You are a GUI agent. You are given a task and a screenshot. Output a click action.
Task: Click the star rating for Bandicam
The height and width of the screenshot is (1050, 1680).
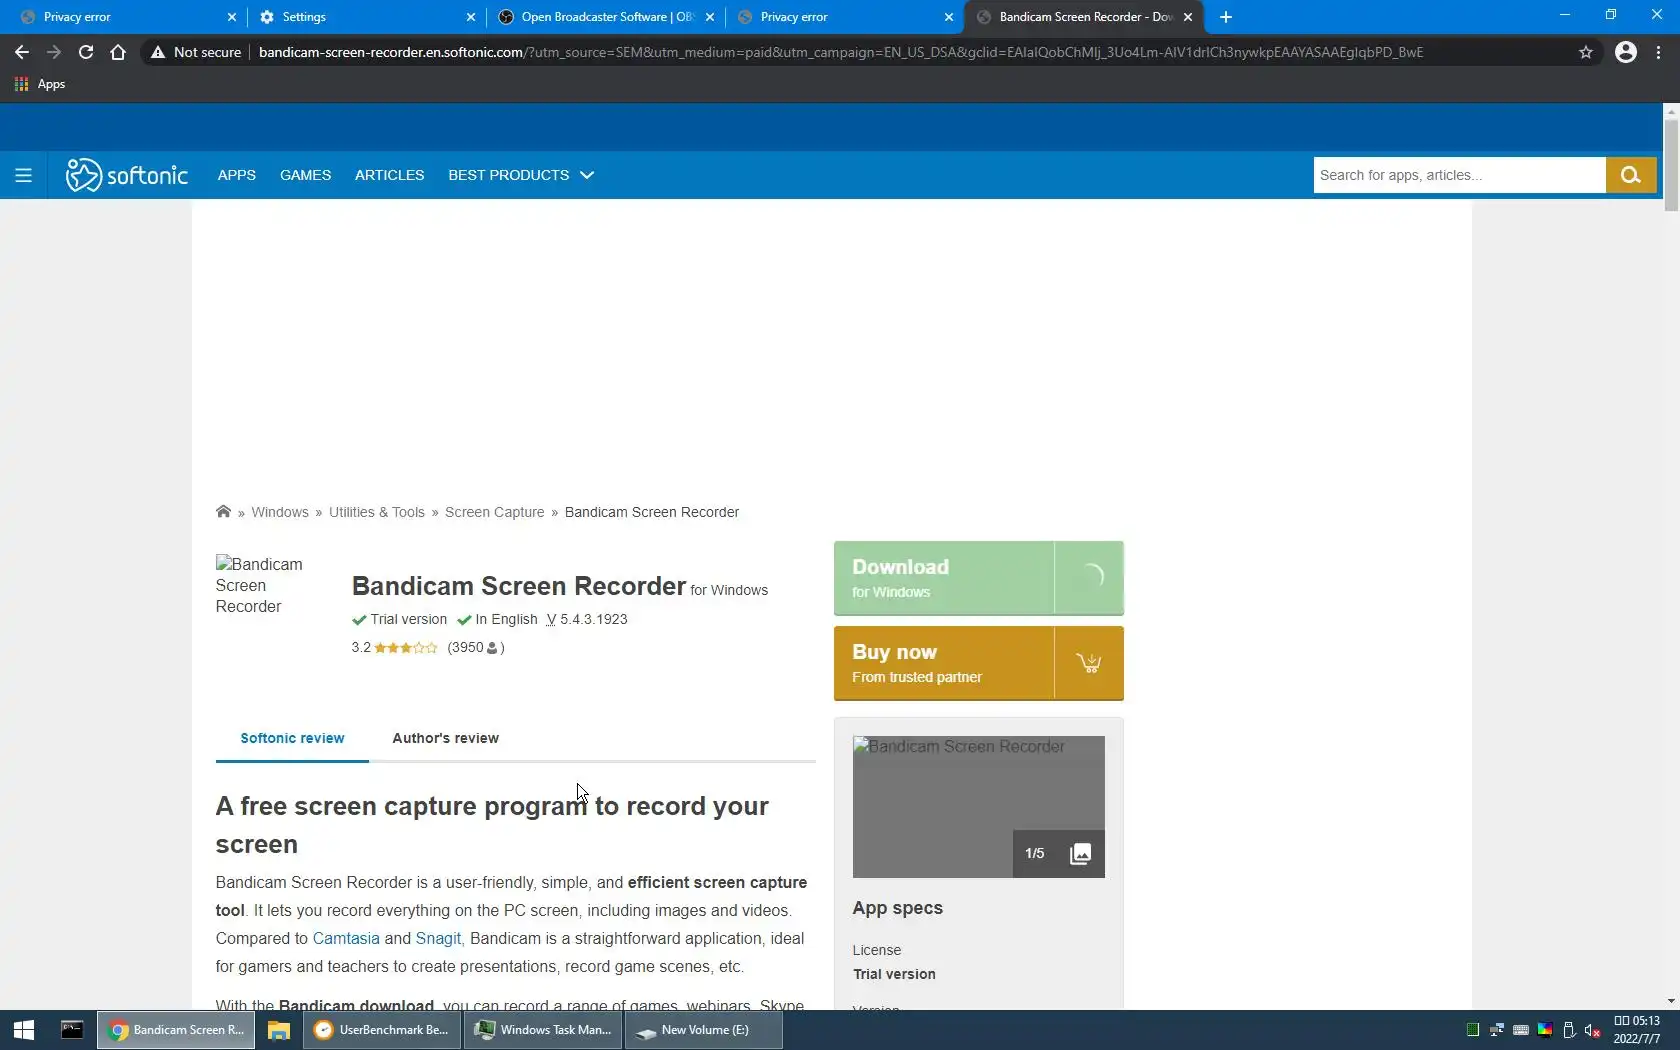(405, 648)
